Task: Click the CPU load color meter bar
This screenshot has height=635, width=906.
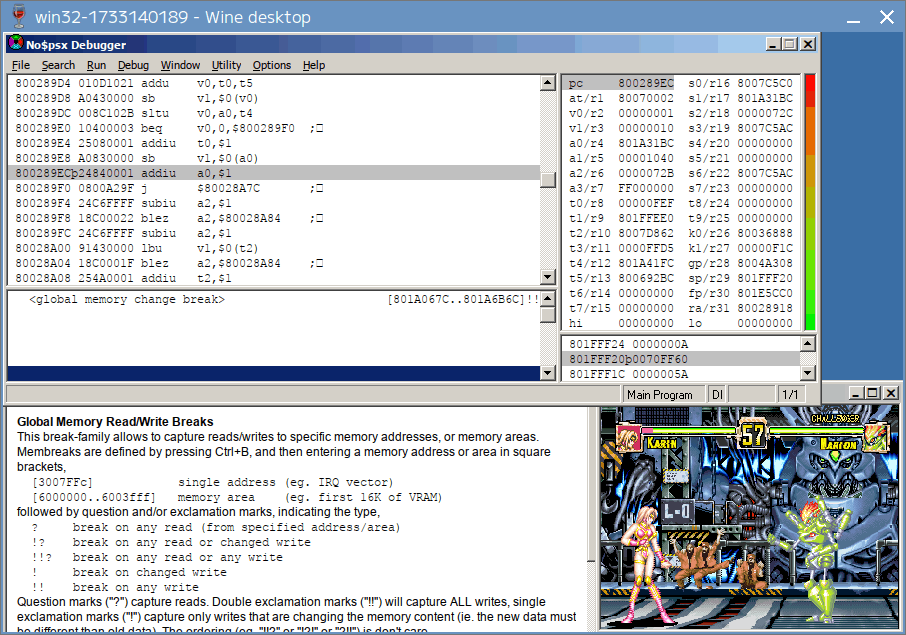Action: point(810,202)
